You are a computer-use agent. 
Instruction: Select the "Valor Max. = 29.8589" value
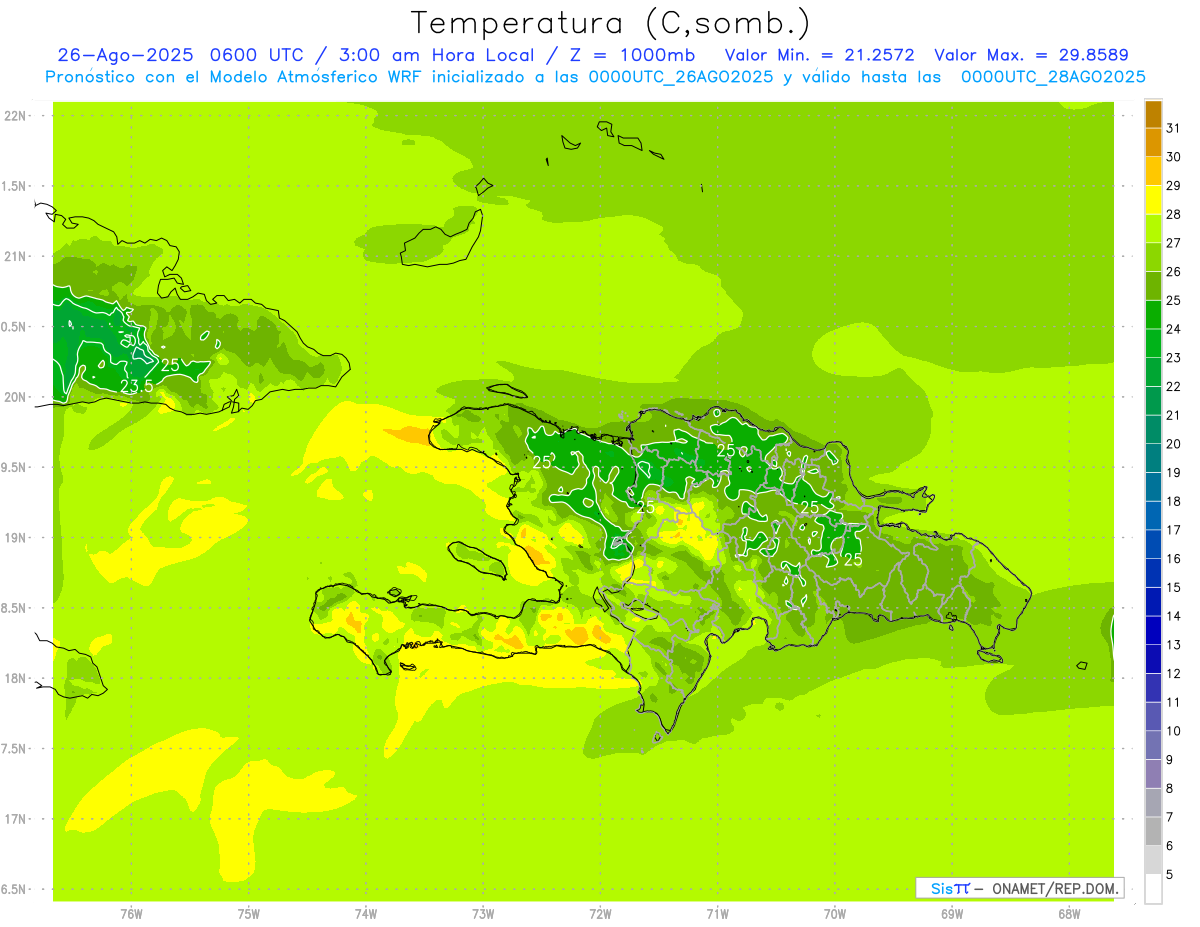pos(1033,55)
